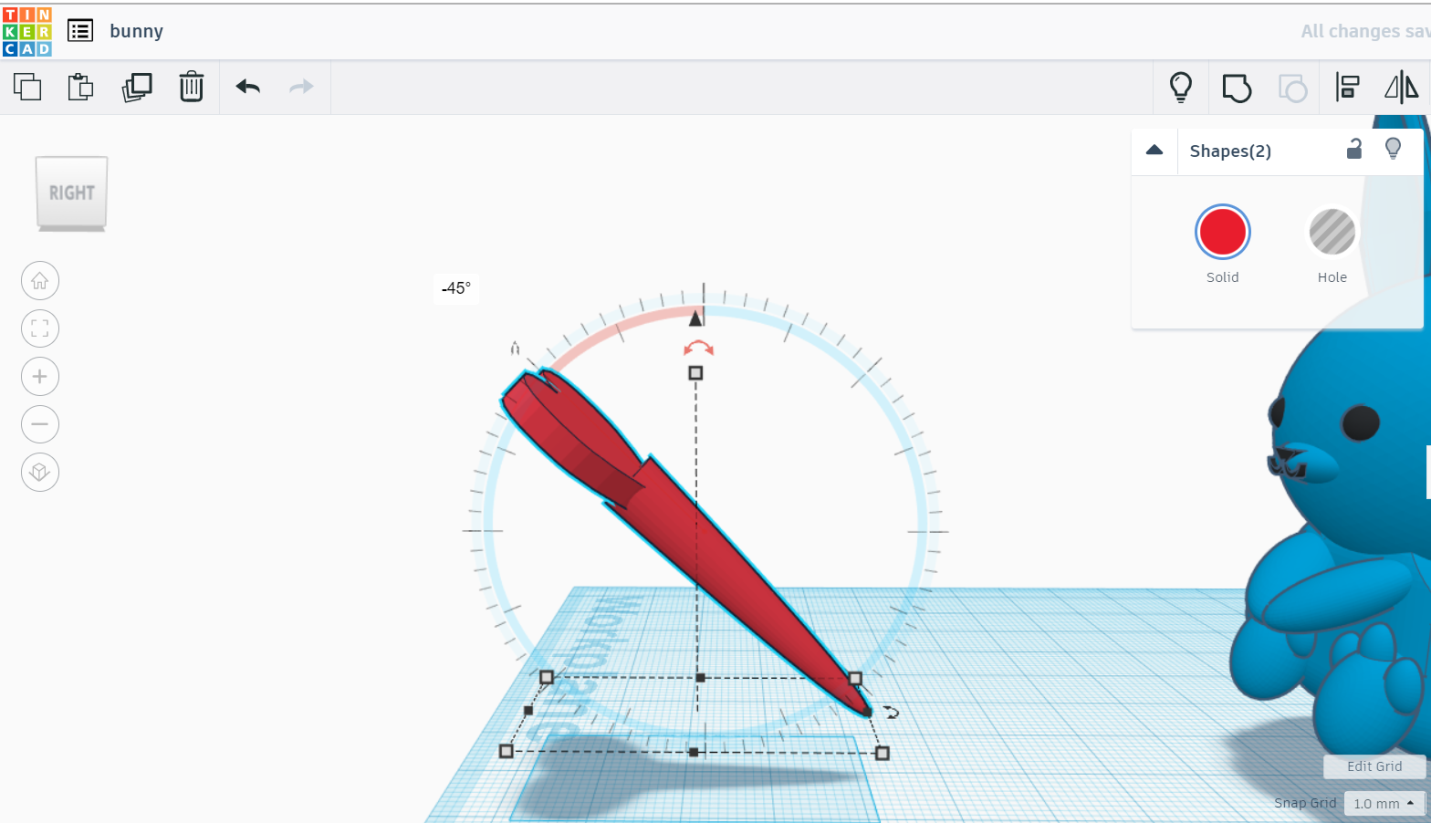
Task: Zoom out the workplane view
Action: point(40,424)
